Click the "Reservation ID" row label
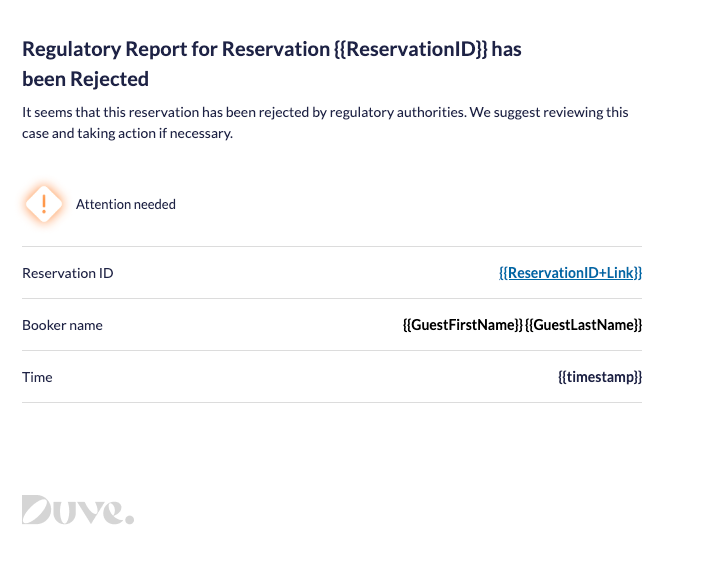 tap(68, 273)
